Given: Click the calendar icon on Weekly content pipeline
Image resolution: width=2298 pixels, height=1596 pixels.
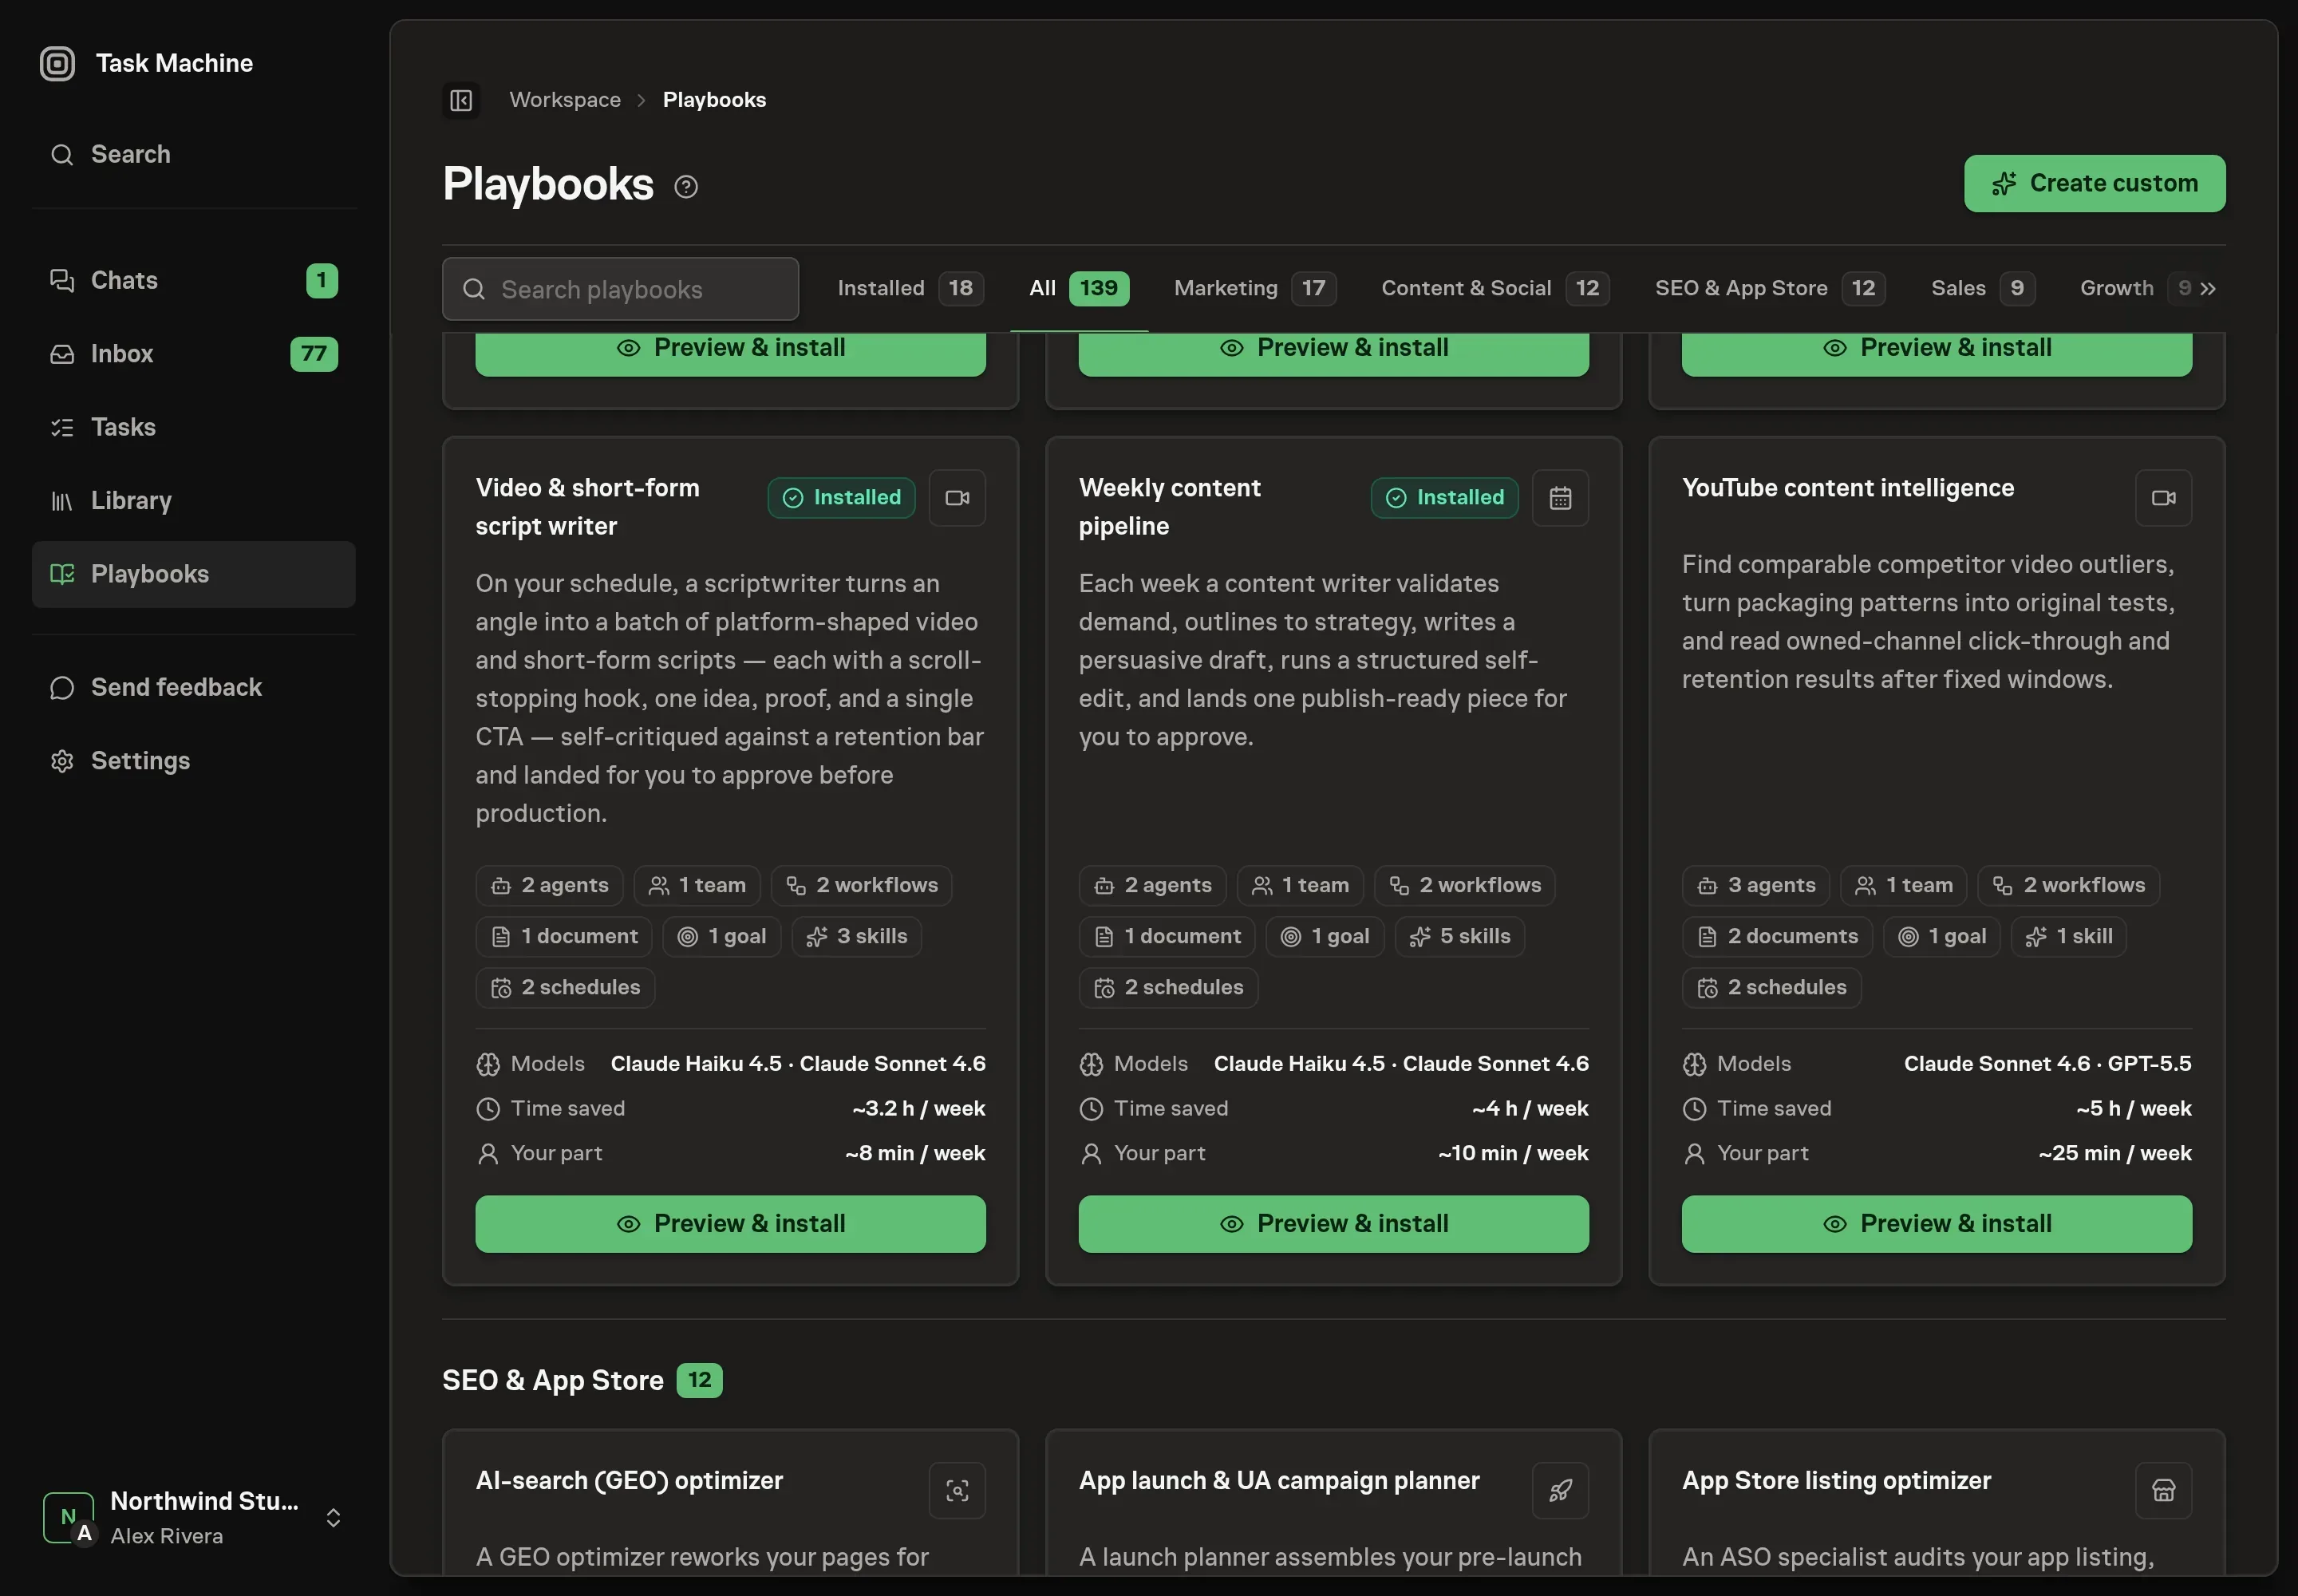Looking at the screenshot, I should click(x=1560, y=498).
